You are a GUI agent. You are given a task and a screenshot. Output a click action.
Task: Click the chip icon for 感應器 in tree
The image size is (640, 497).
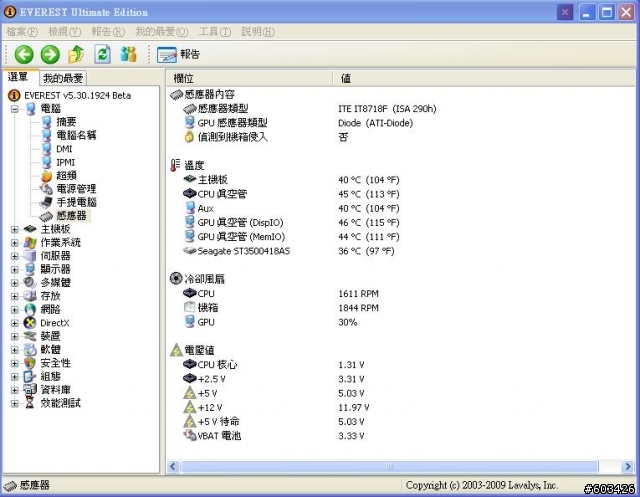[46, 216]
